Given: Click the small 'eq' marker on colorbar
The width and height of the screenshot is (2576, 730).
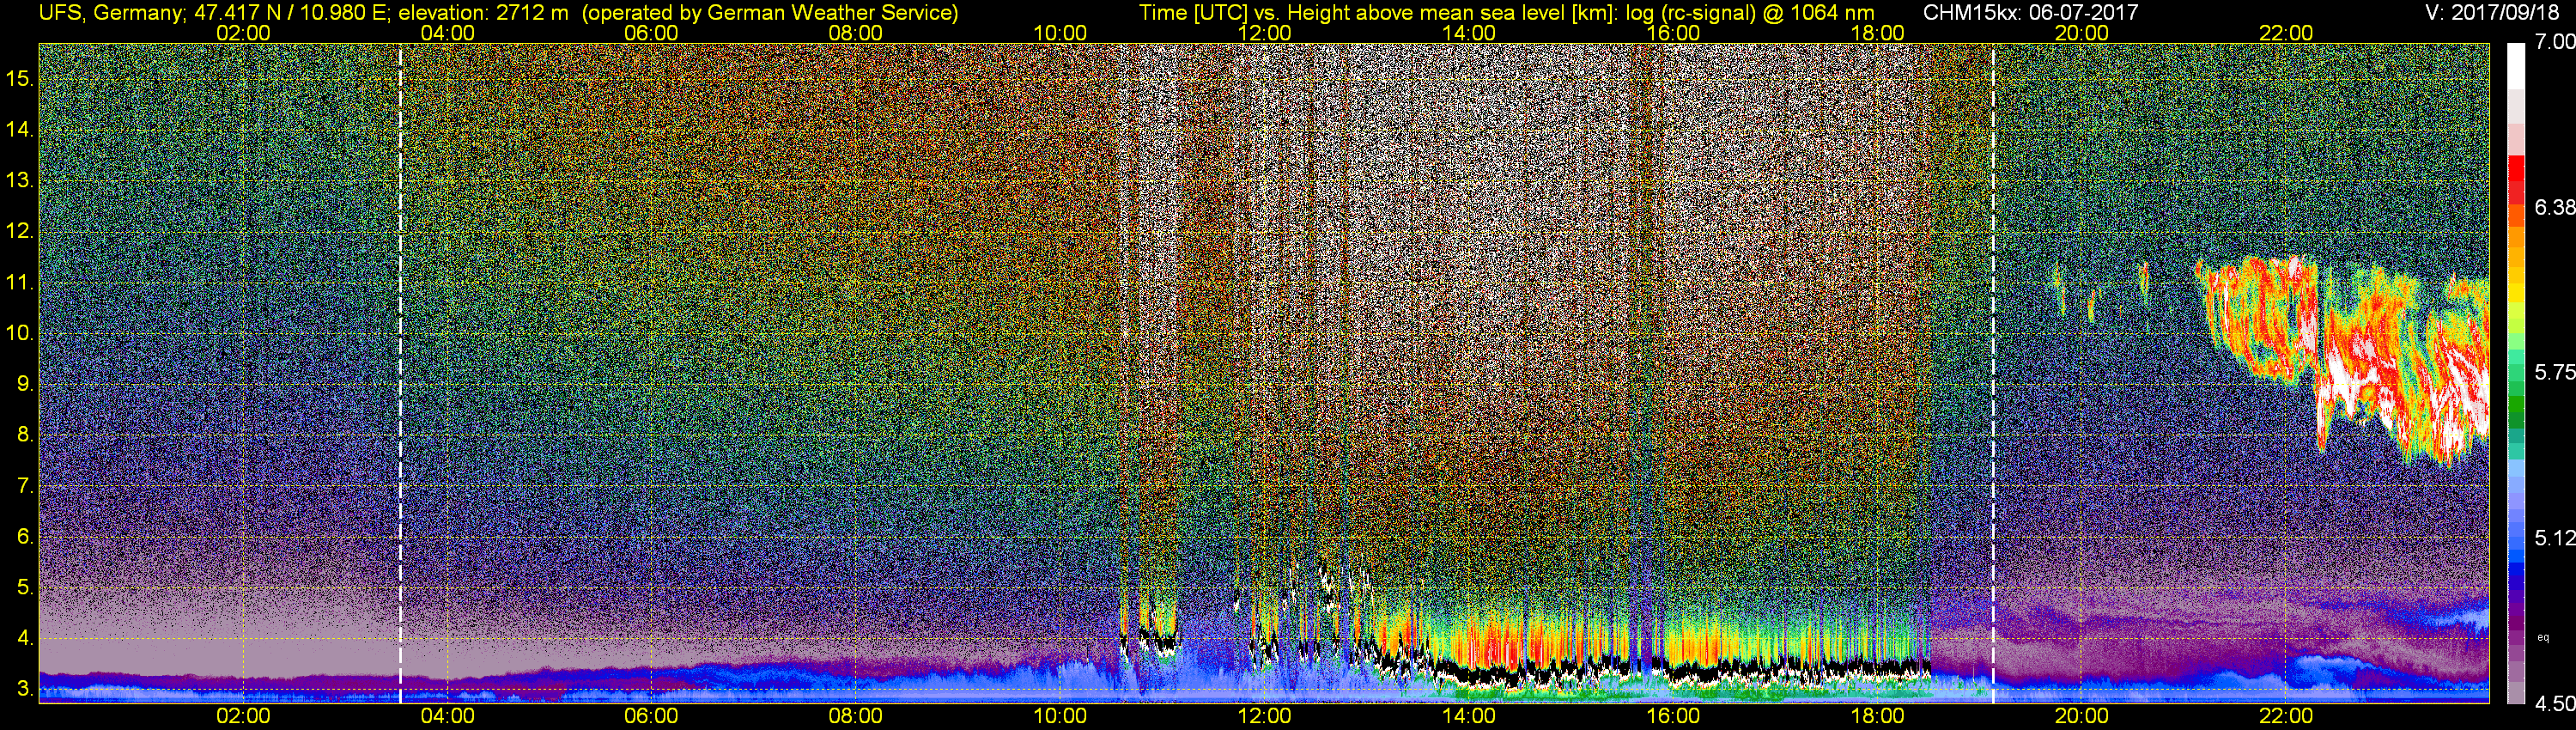Looking at the screenshot, I should 2543,637.
